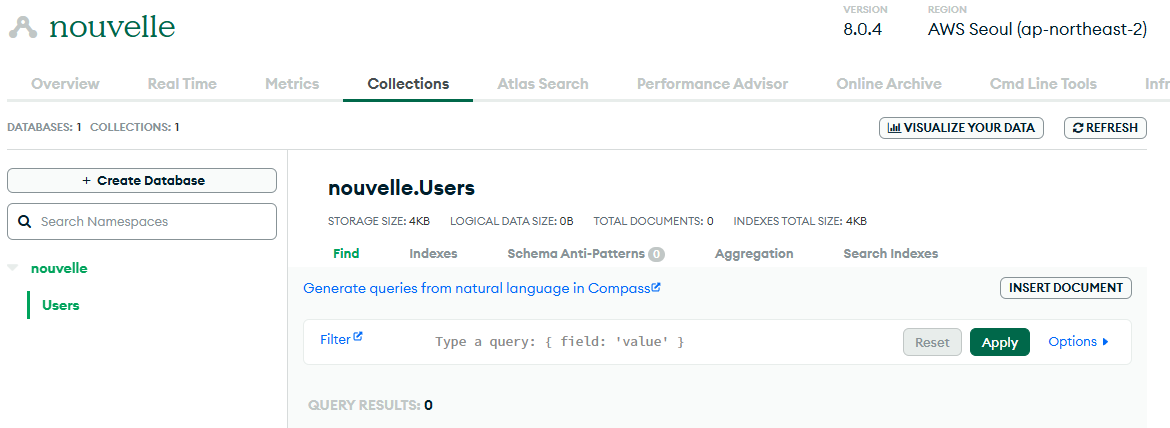Switch to the Atlas Search tab

pyautogui.click(x=542, y=84)
